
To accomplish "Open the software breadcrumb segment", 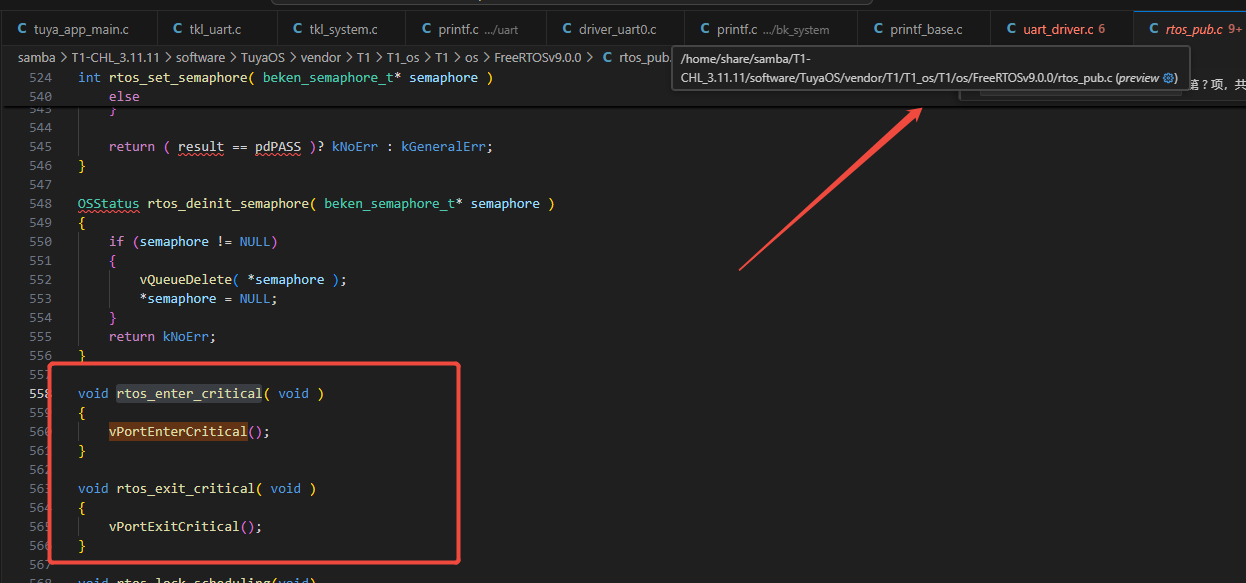I will coord(200,57).
